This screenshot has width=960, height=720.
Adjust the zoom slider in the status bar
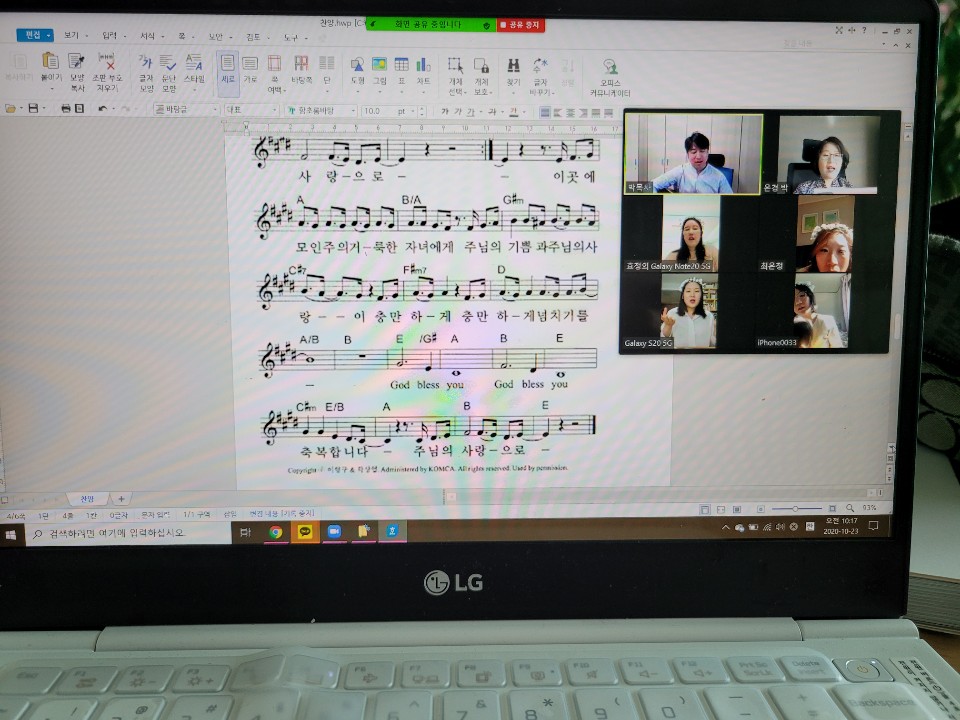[795, 508]
